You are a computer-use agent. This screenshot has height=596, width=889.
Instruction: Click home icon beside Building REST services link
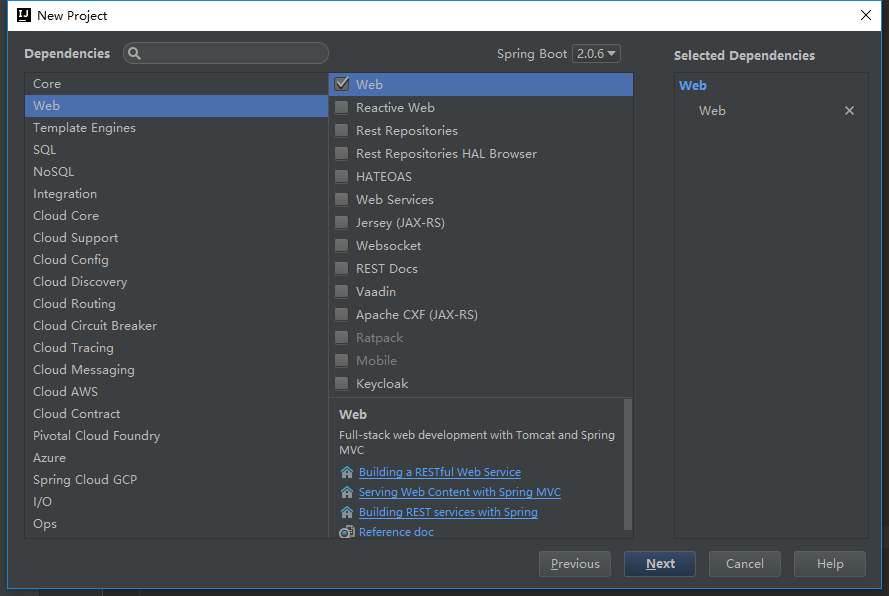tap(346, 512)
